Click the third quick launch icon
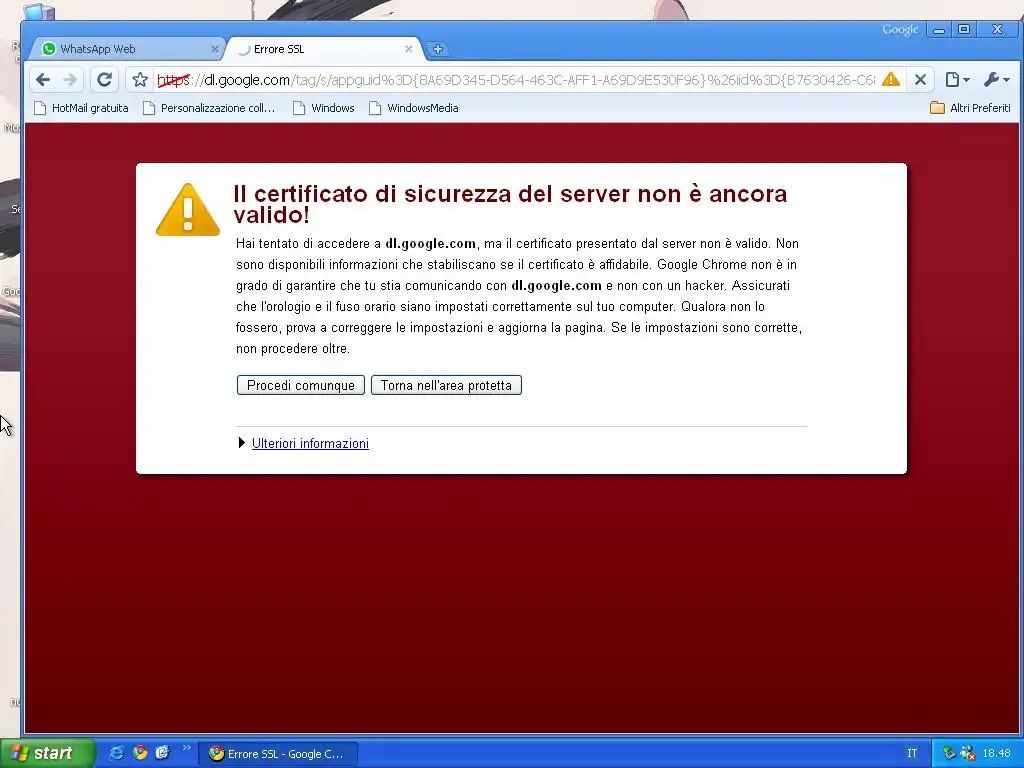Viewport: 1024px width, 768px height. click(162, 753)
